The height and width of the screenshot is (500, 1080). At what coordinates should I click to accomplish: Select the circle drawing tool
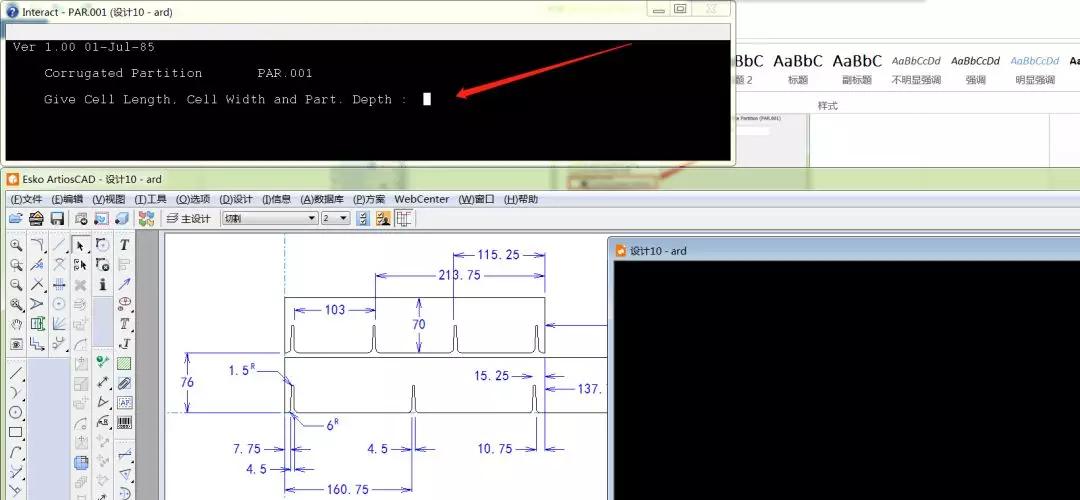[16, 412]
